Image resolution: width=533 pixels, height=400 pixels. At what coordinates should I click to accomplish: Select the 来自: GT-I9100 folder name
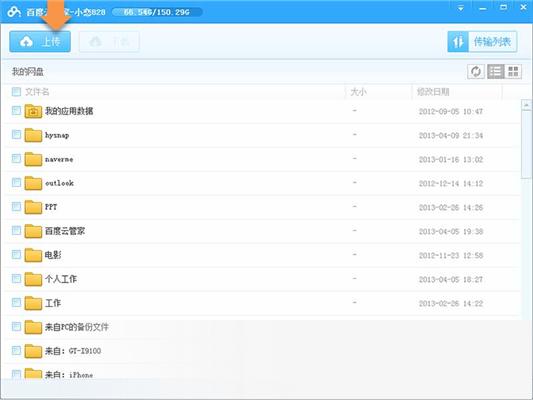point(73,351)
